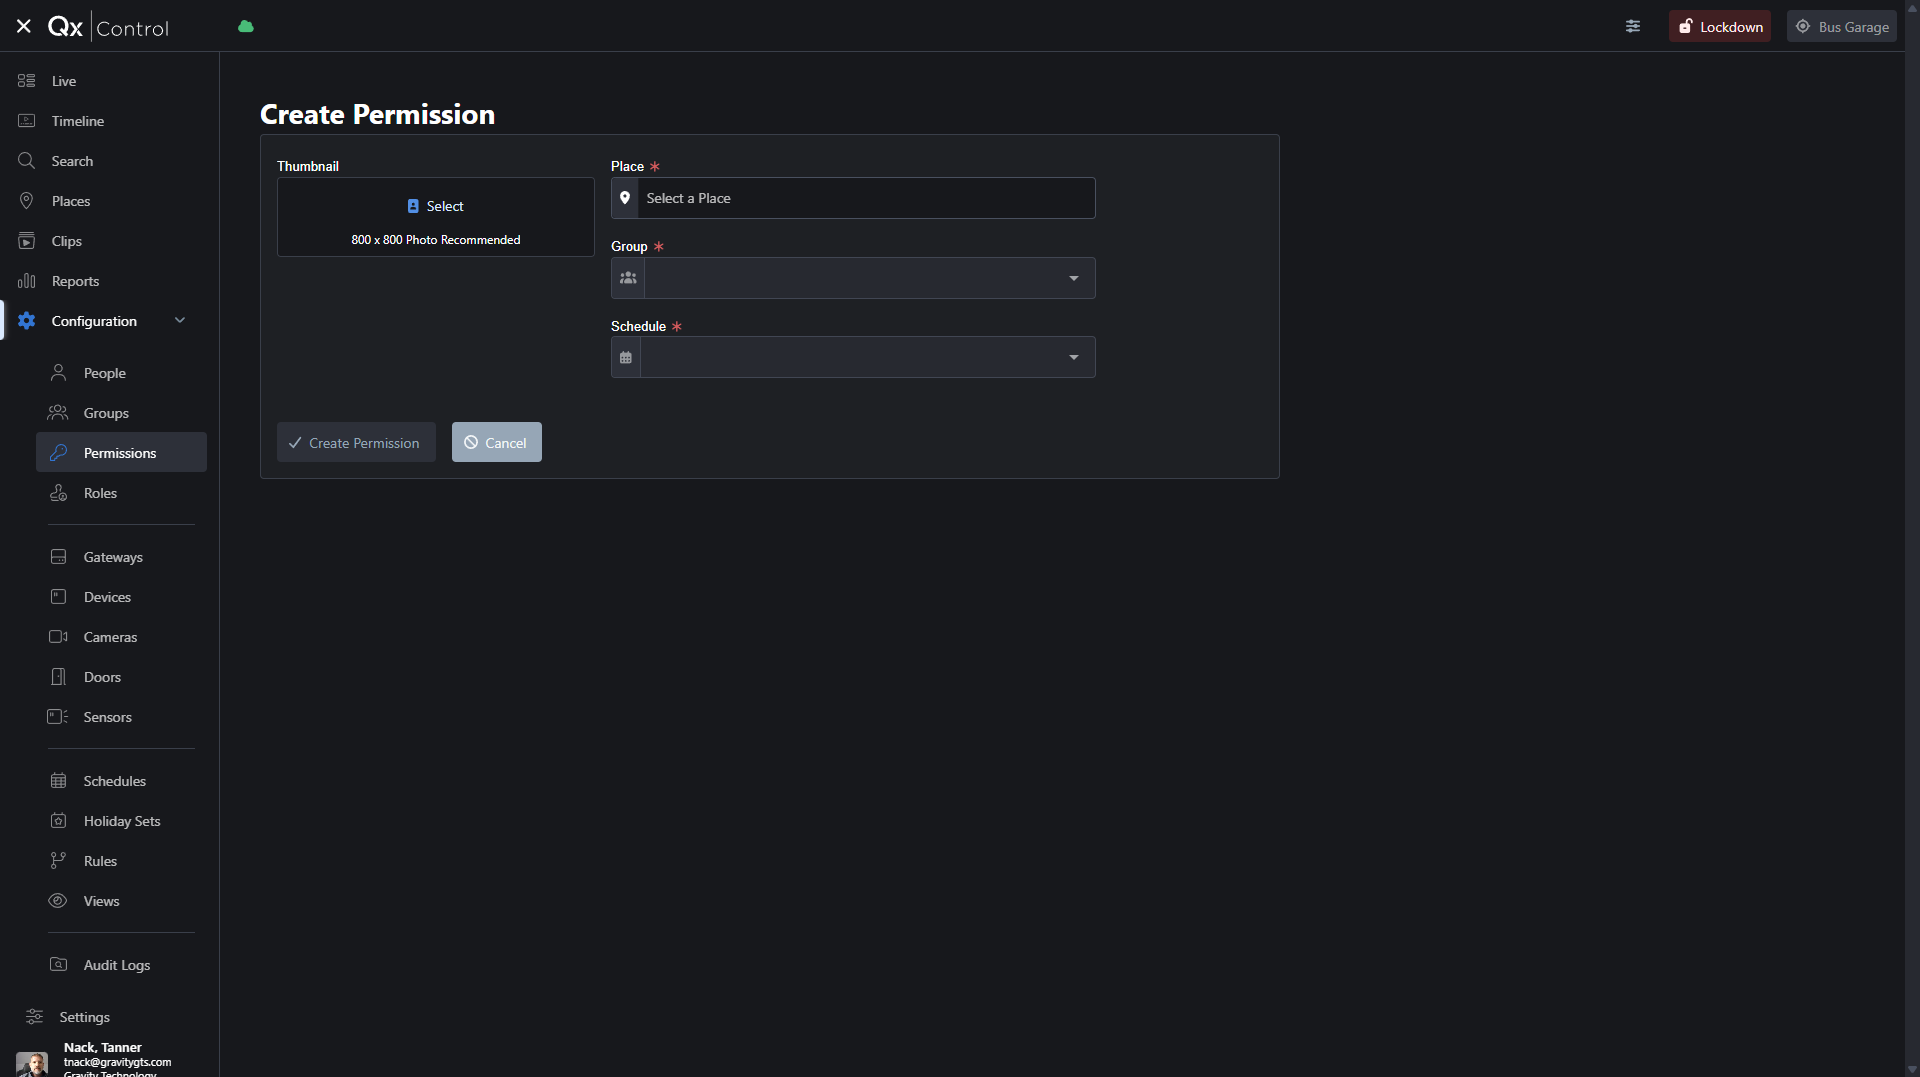Click the location pin icon in Place field

625,198
